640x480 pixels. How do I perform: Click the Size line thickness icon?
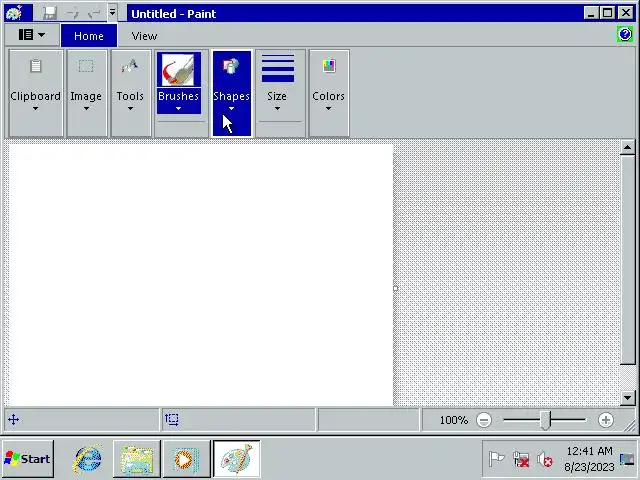click(277, 69)
